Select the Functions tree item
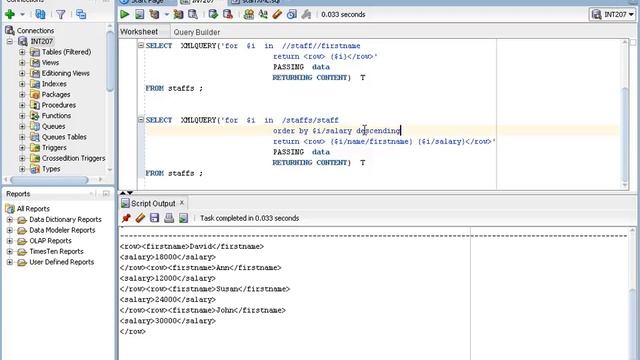Image resolution: width=640 pixels, height=360 pixels. tap(56, 116)
